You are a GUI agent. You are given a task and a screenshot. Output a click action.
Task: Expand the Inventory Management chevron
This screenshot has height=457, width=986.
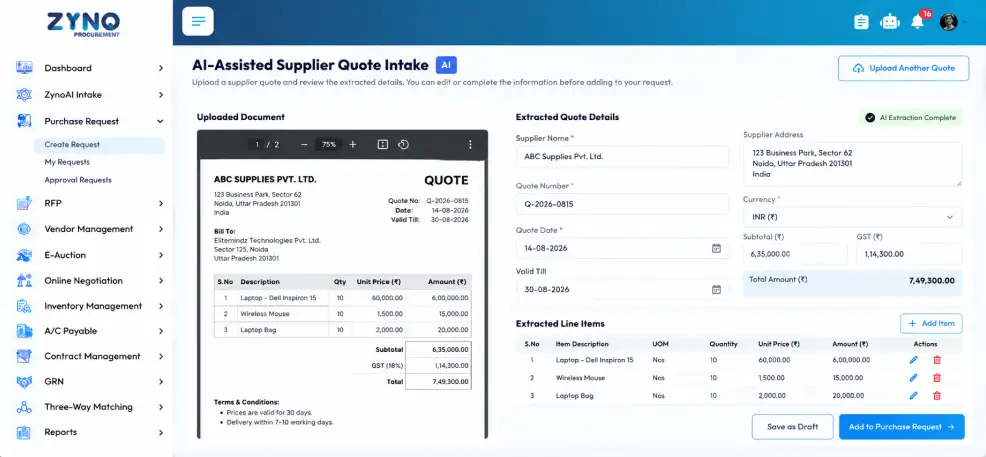coord(160,306)
